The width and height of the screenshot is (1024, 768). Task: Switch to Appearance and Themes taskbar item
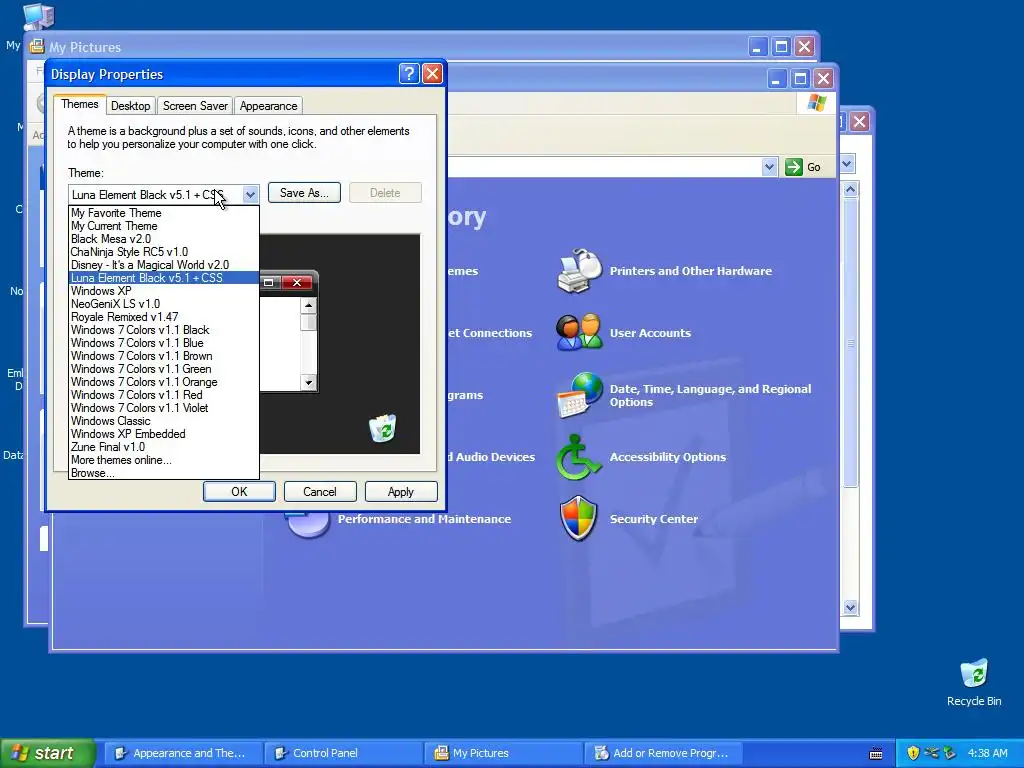(182, 753)
